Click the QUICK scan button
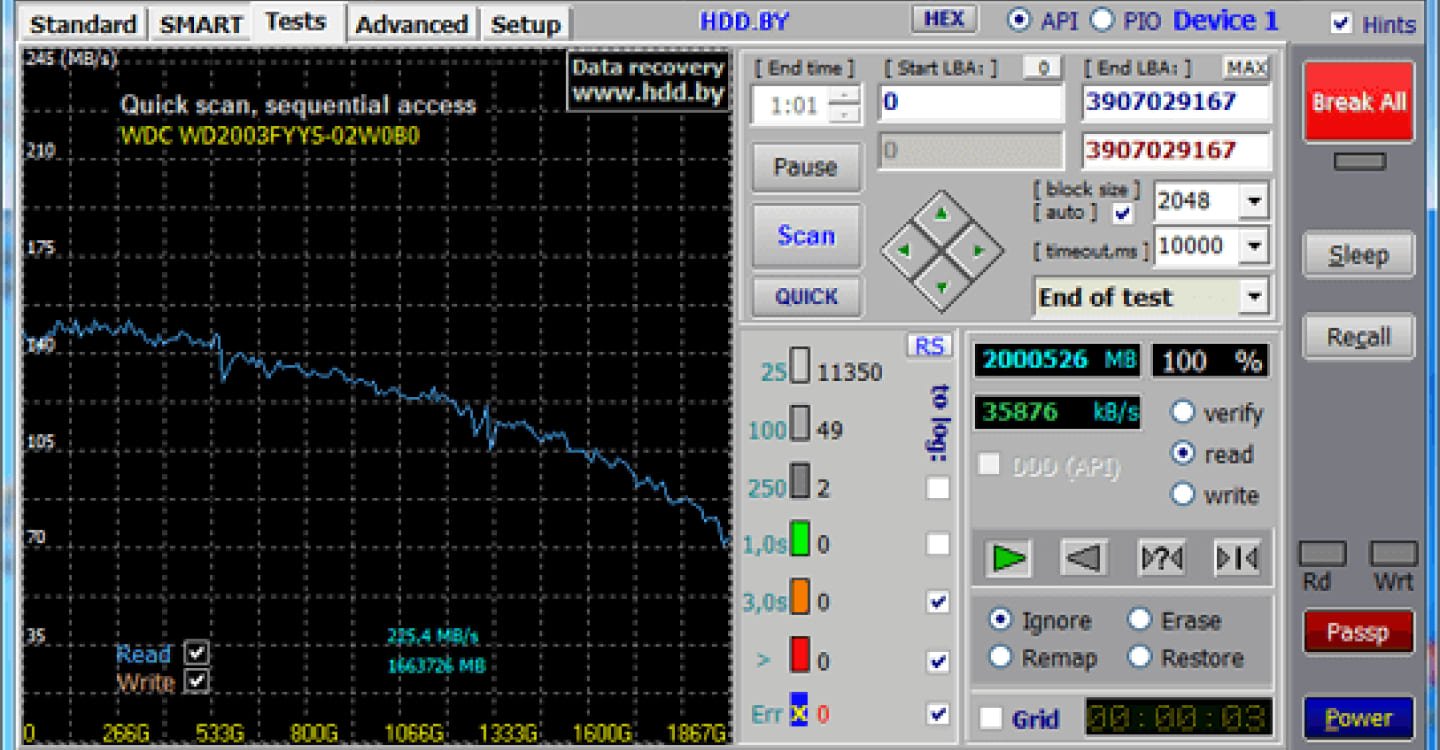 pyautogui.click(x=806, y=297)
